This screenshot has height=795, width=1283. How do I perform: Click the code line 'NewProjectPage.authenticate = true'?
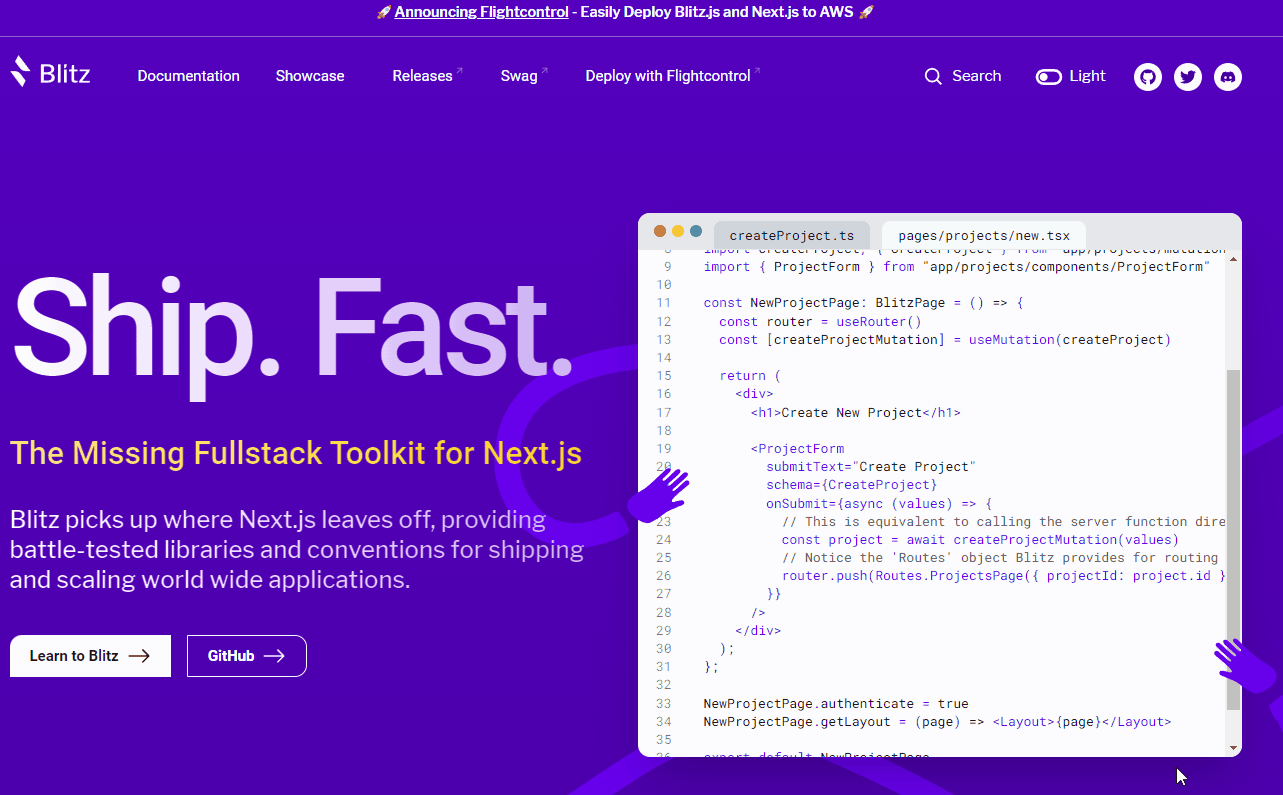pos(836,704)
